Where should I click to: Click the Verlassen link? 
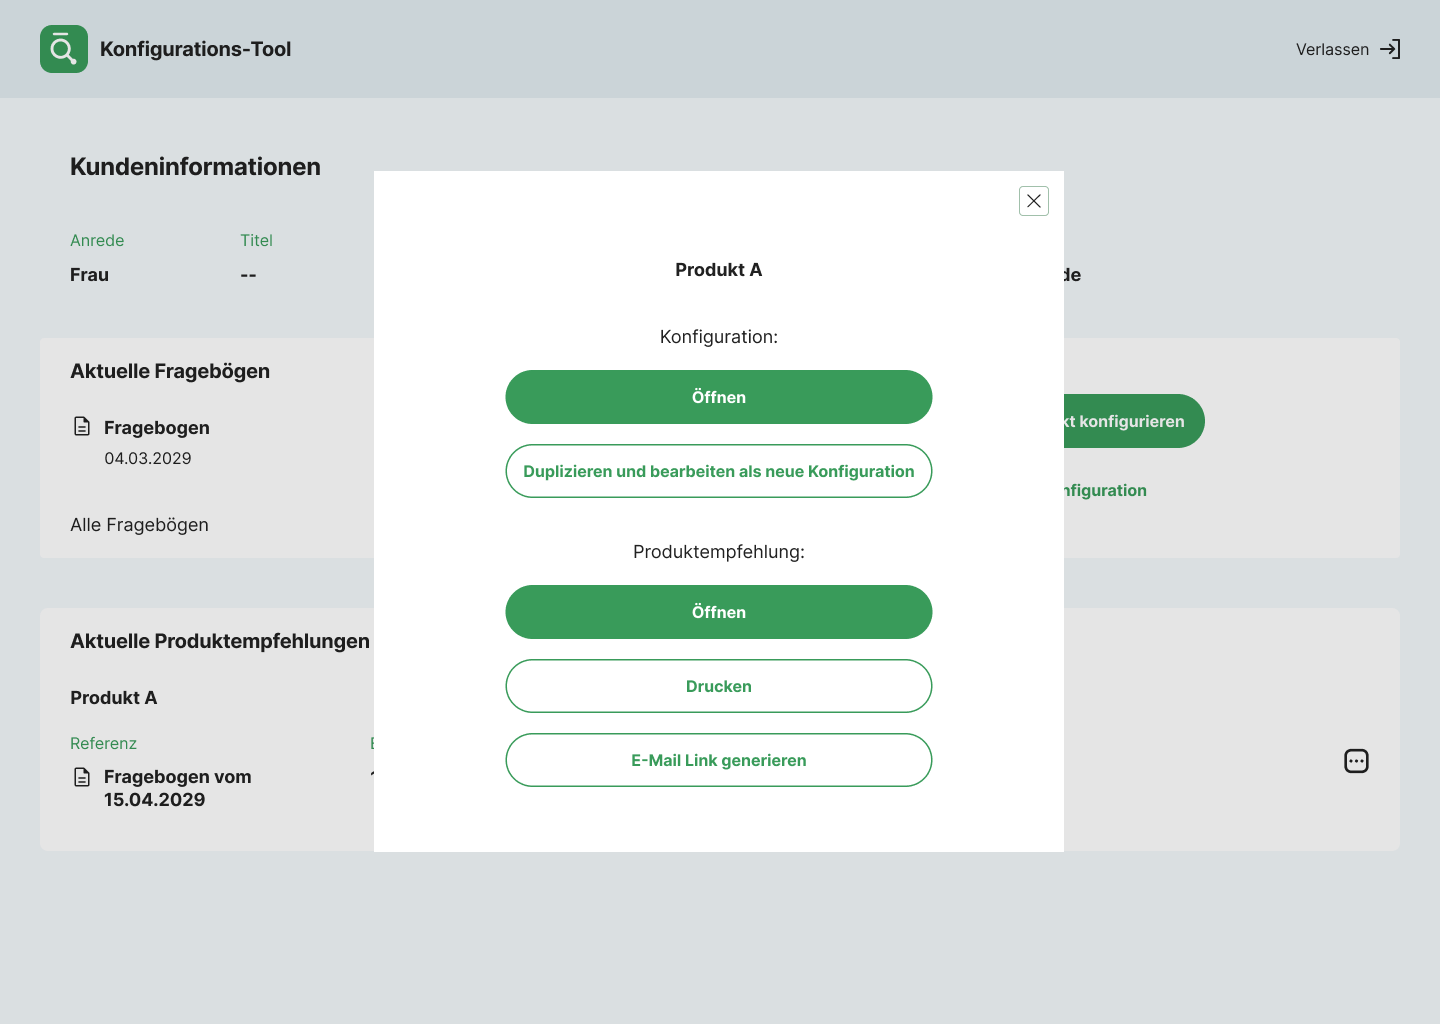click(x=1332, y=49)
